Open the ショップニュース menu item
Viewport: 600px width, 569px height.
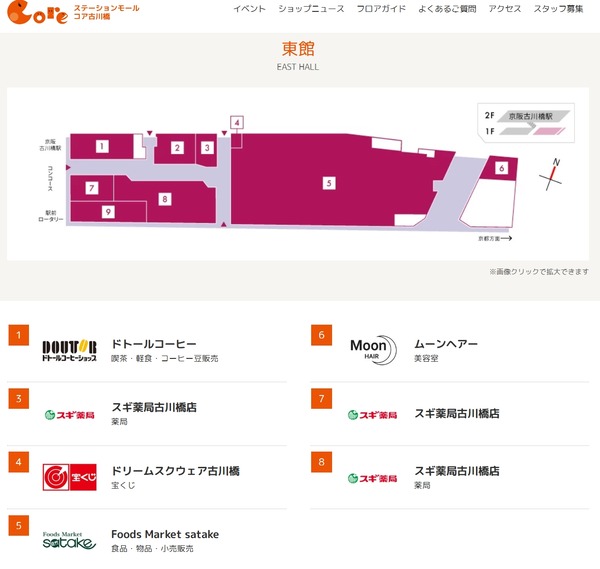coord(311,9)
